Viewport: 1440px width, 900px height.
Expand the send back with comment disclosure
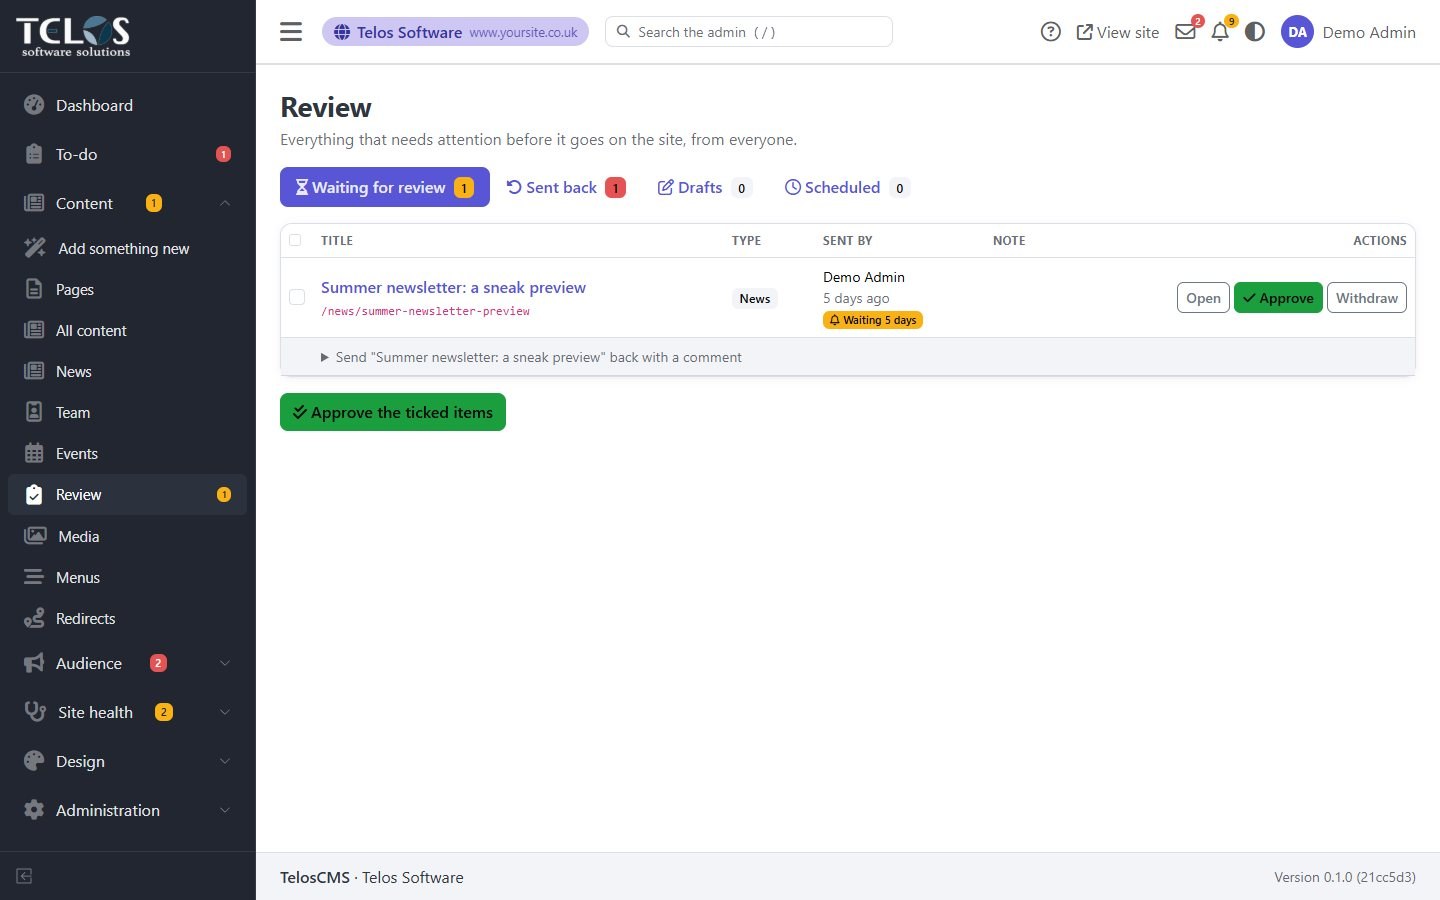coord(531,357)
